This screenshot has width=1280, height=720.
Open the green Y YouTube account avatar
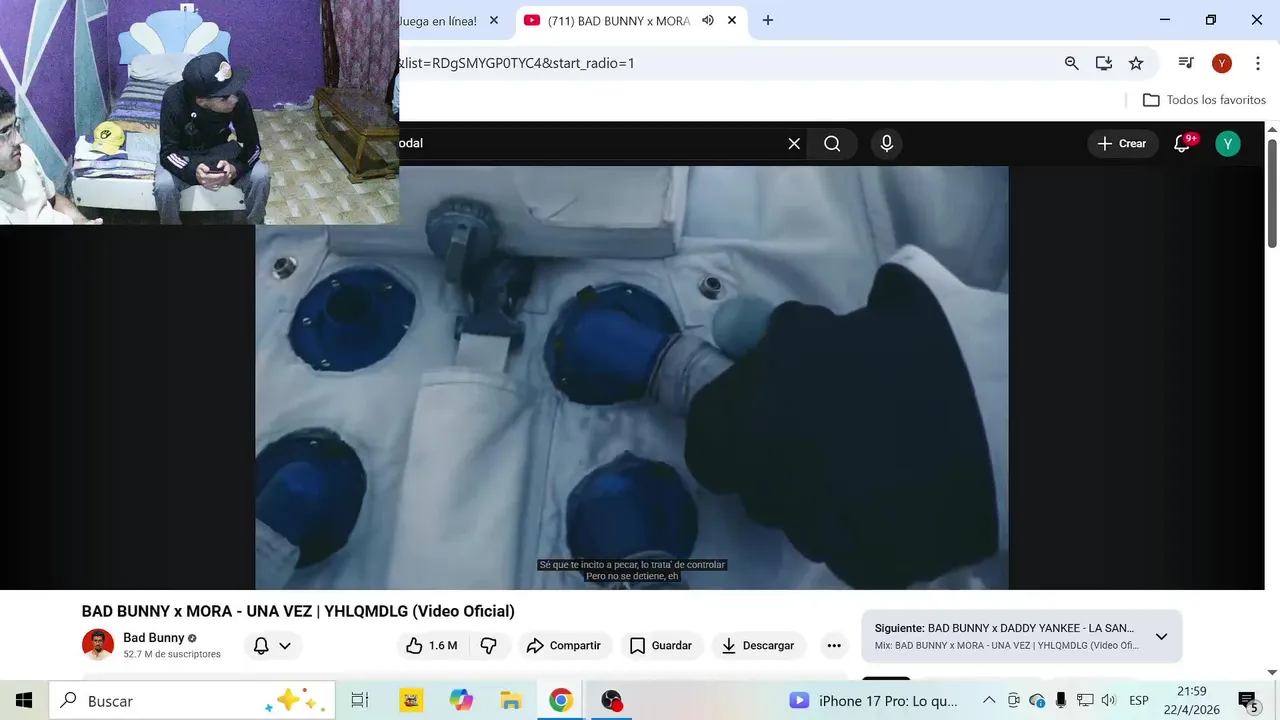click(x=1227, y=144)
